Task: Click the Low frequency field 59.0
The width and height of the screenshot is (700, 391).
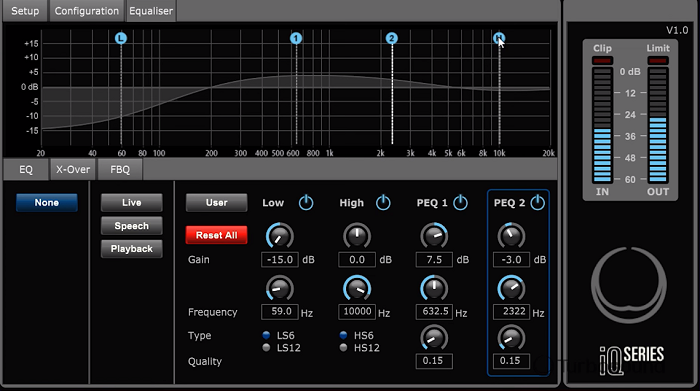Action: (x=280, y=312)
